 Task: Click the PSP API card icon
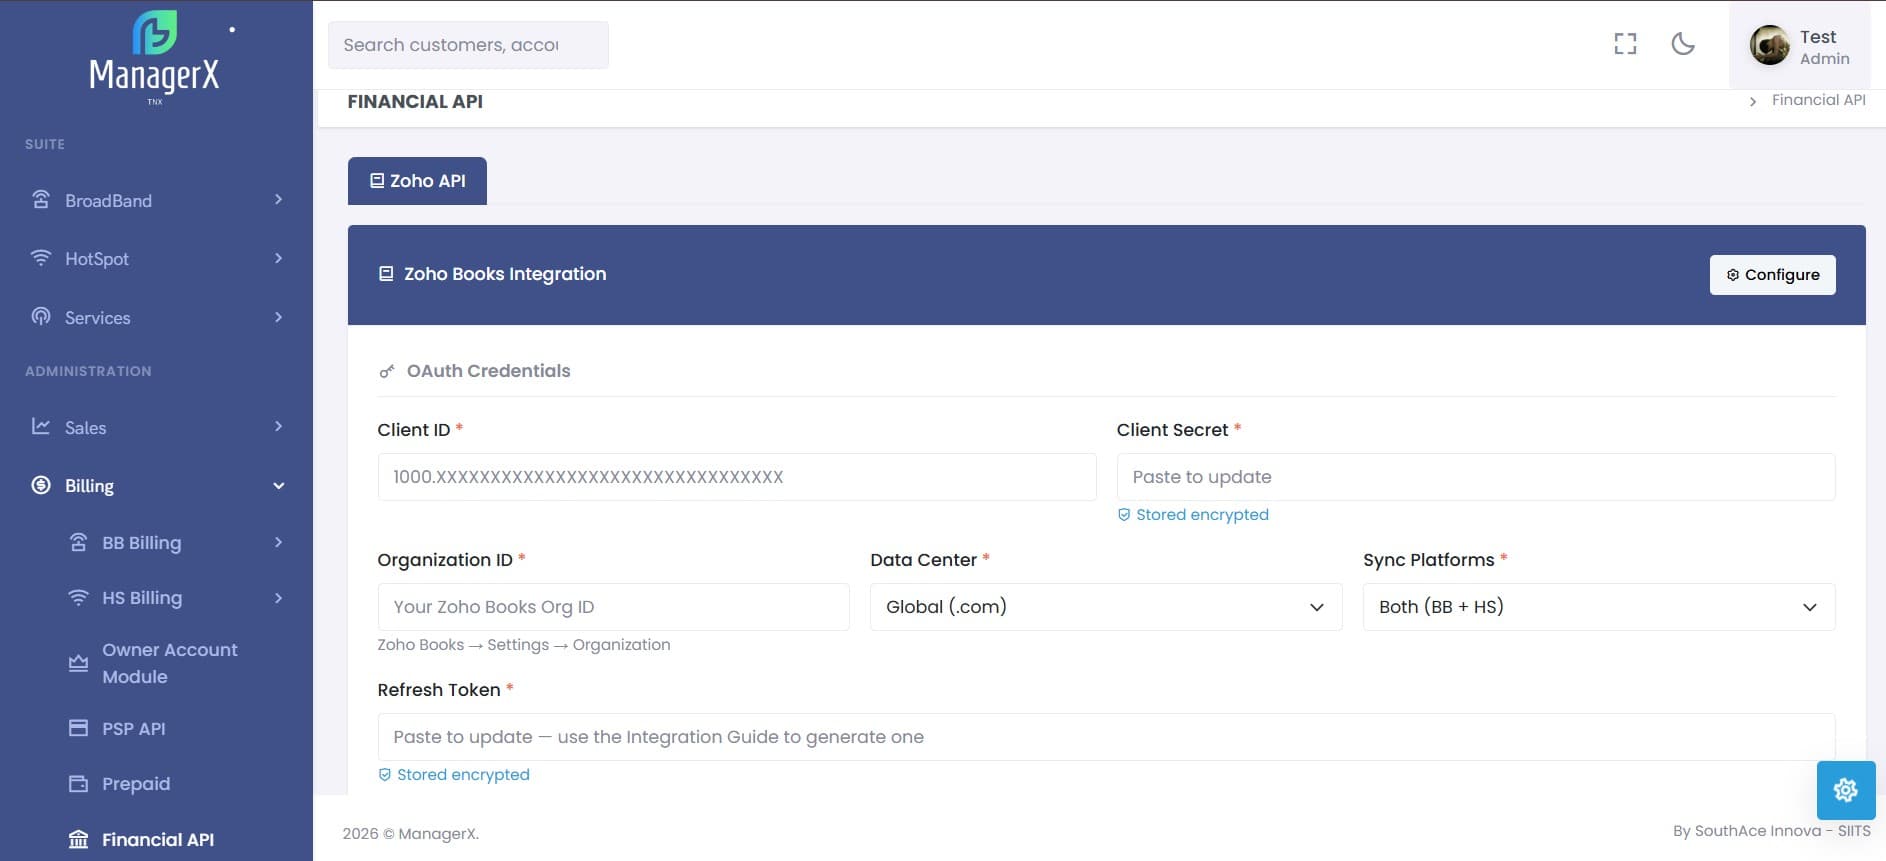click(78, 728)
